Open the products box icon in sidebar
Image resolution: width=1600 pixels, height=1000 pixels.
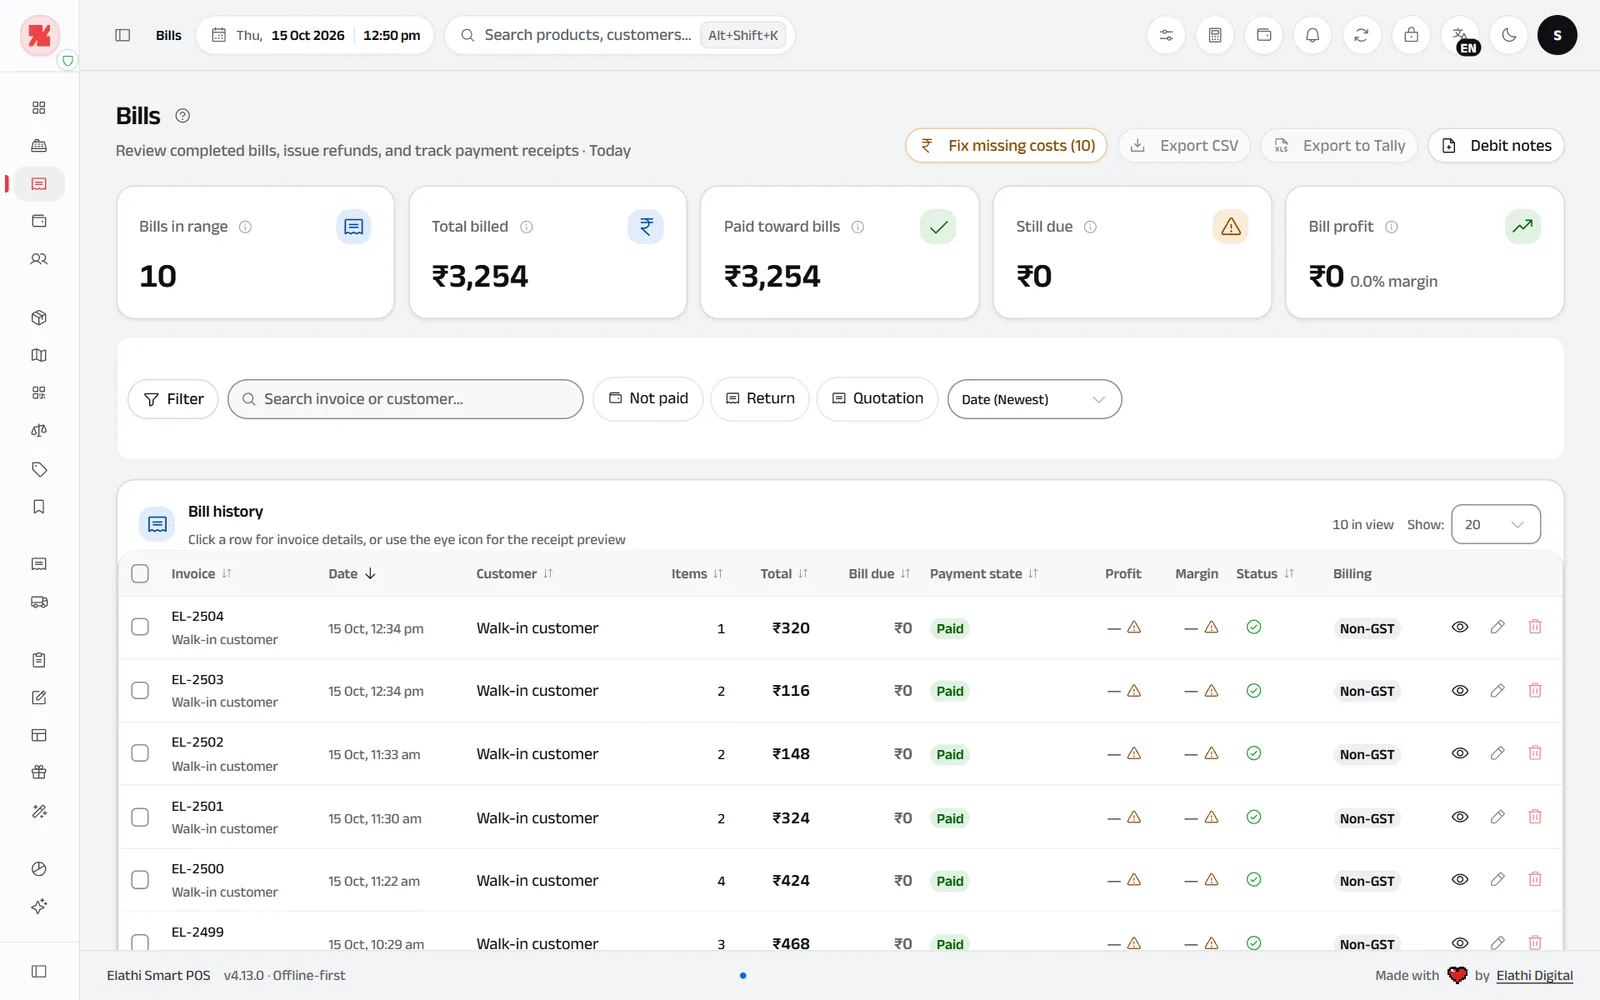pos(39,318)
